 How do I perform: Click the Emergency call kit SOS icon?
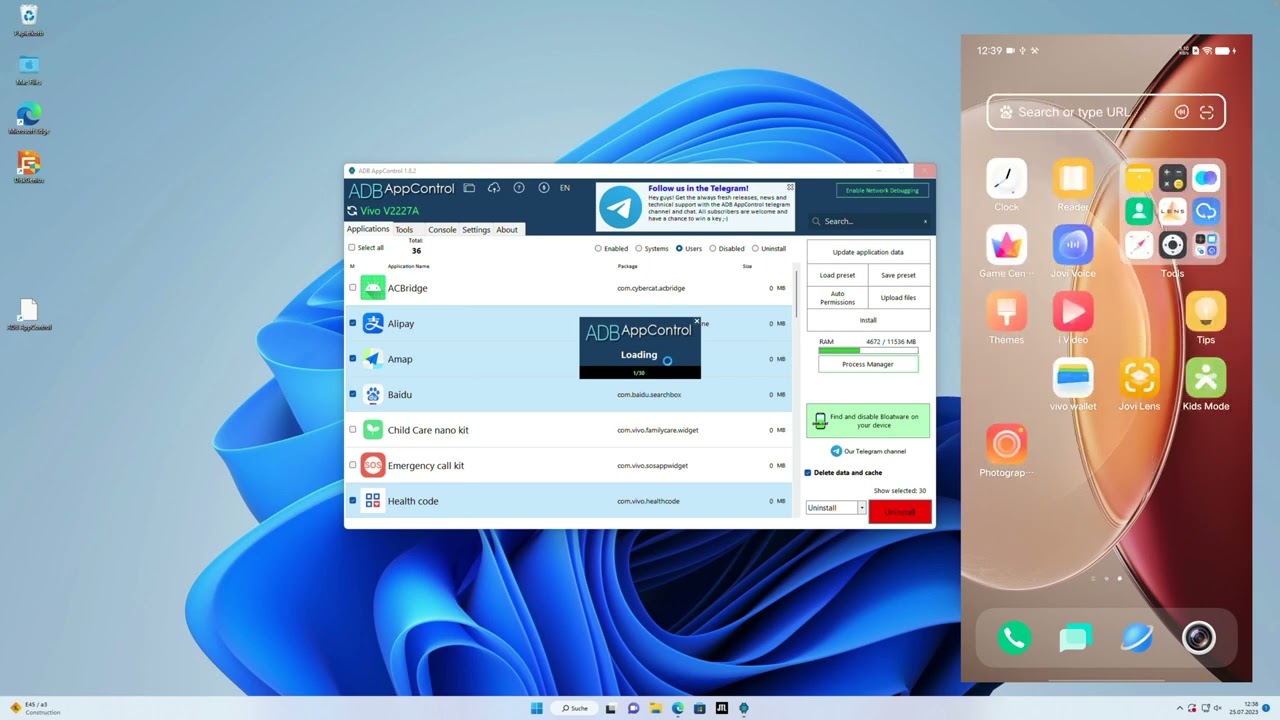pos(373,465)
